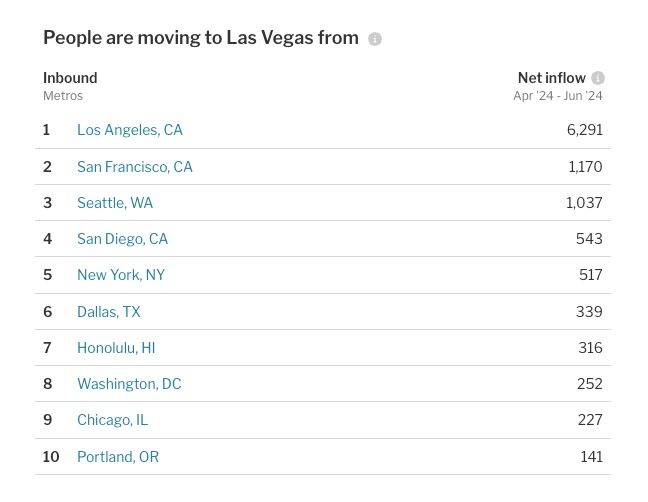Click the 141 inflow value for Portland
The width and height of the screenshot is (648, 502).
pyautogui.click(x=591, y=457)
